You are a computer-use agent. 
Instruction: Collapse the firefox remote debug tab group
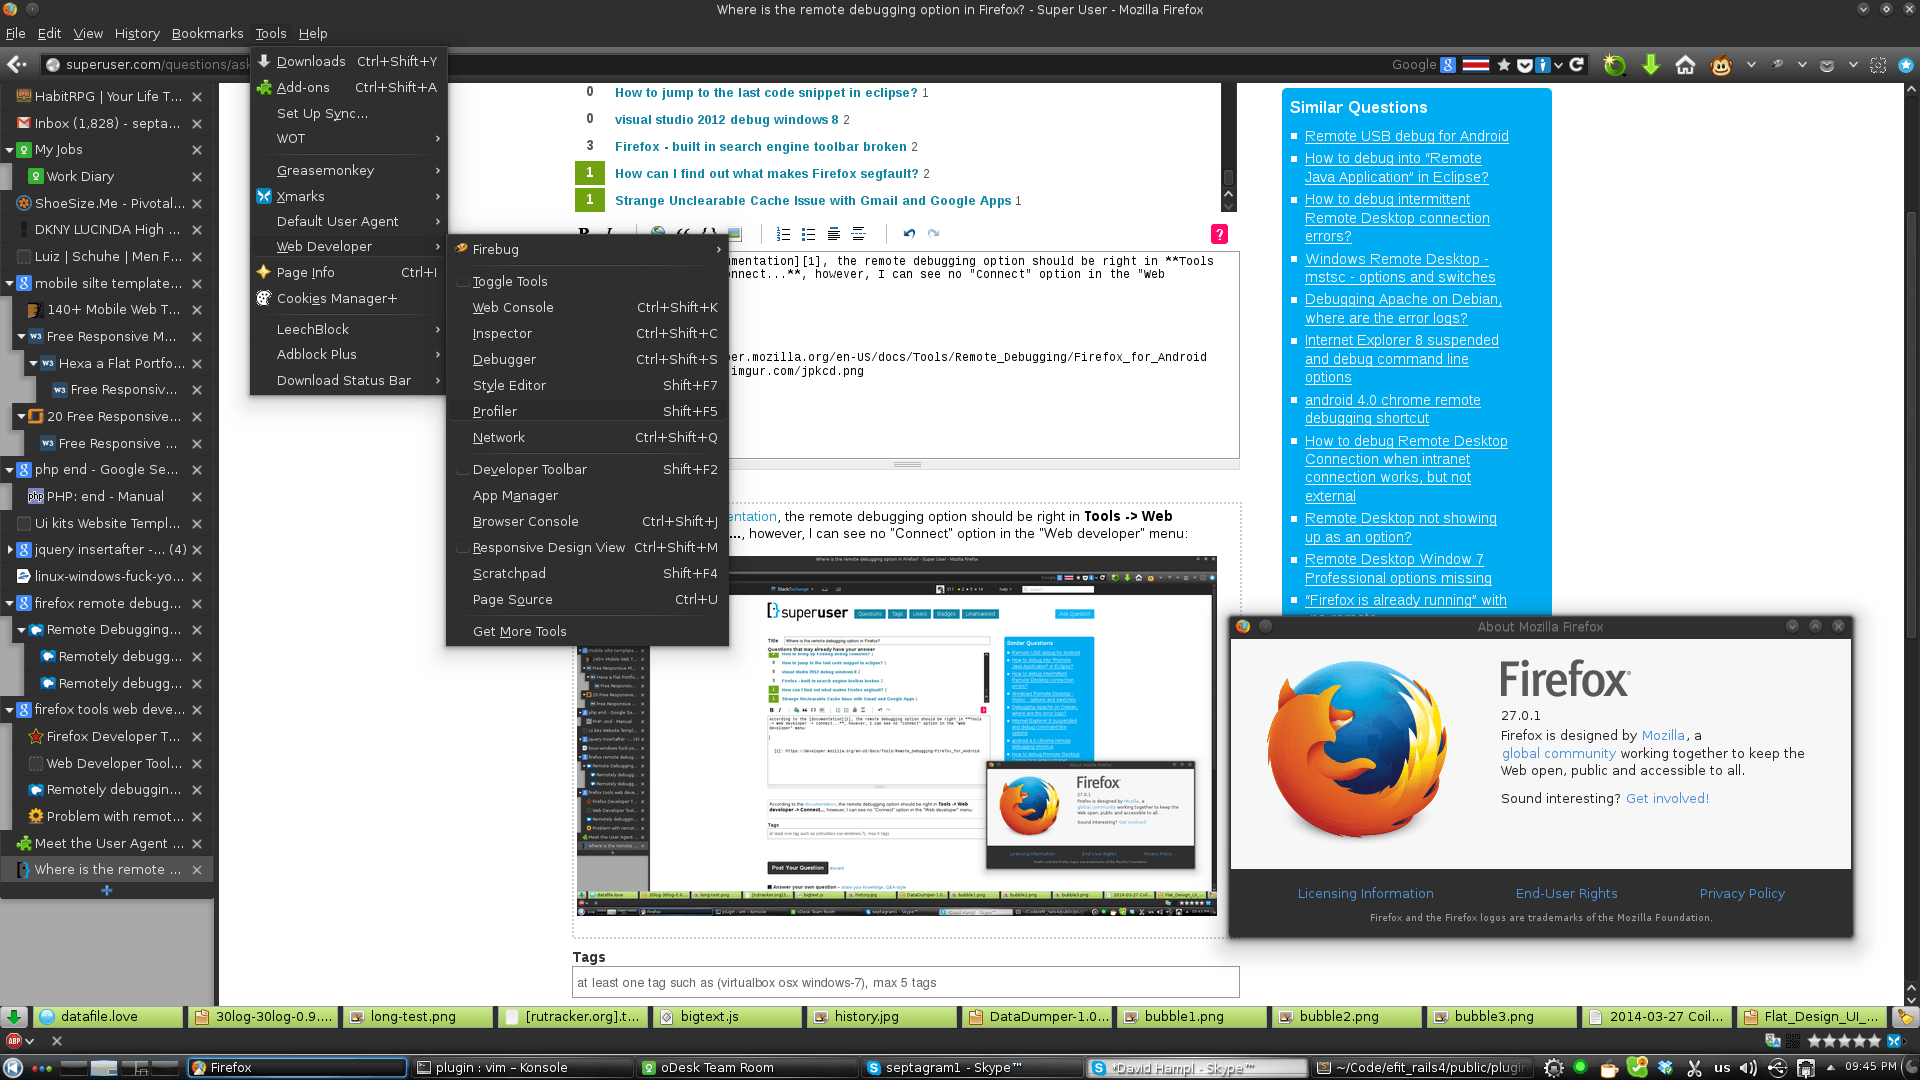pos(10,604)
